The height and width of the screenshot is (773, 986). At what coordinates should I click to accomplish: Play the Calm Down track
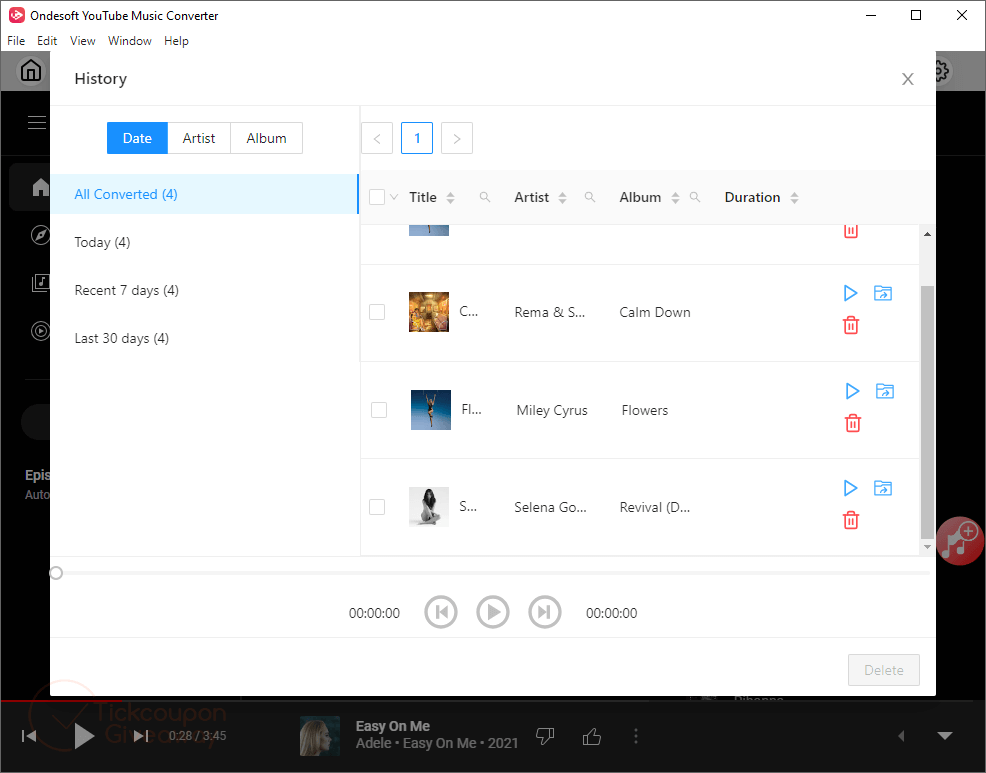tap(850, 293)
